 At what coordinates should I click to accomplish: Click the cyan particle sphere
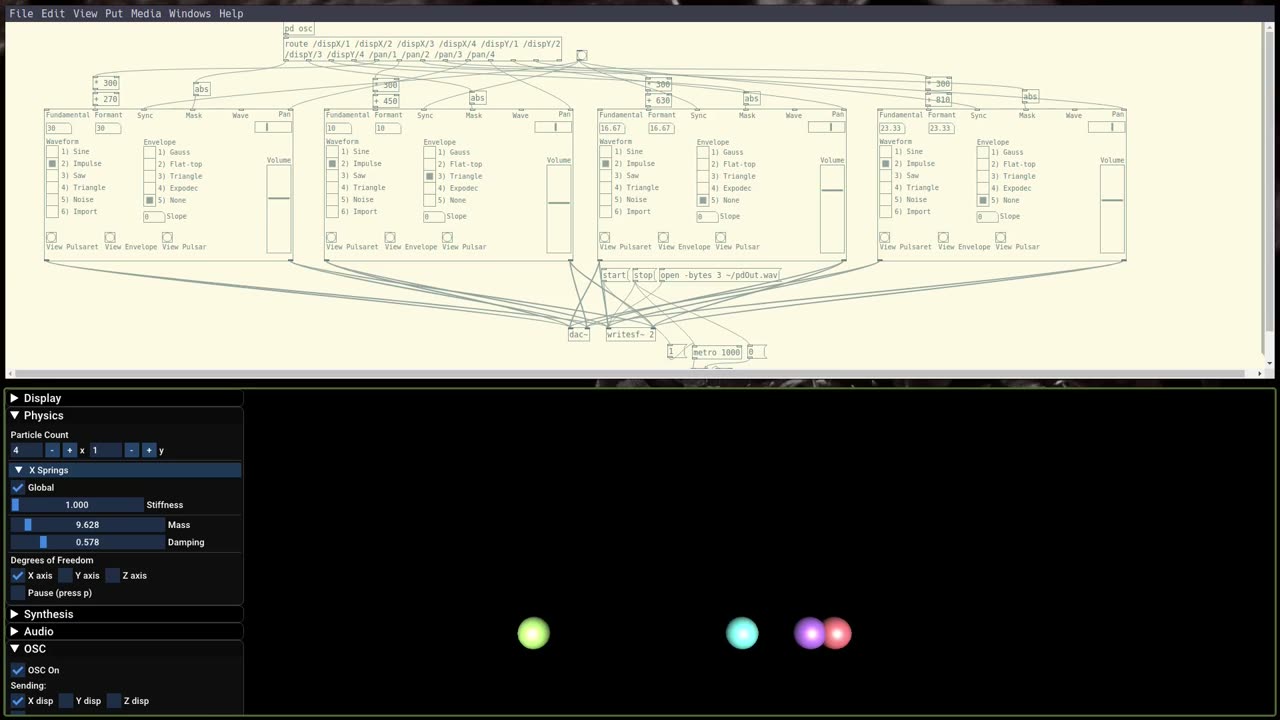tap(742, 633)
